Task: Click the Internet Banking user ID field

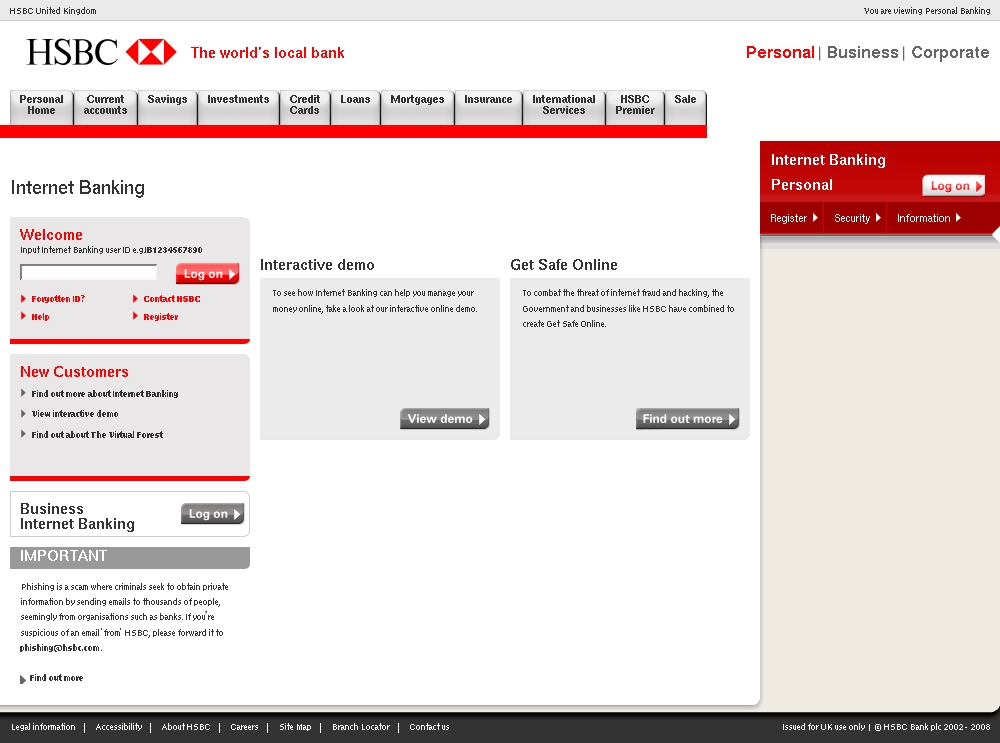Action: (x=89, y=272)
